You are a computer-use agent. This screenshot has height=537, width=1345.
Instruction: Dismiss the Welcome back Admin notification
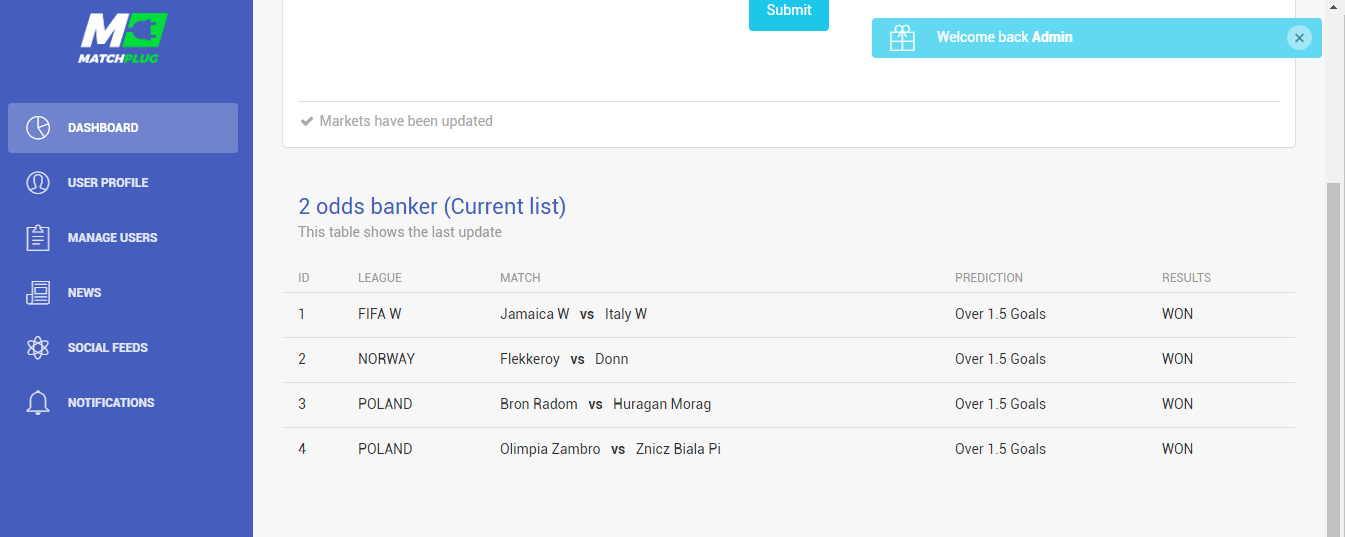pyautogui.click(x=1299, y=38)
